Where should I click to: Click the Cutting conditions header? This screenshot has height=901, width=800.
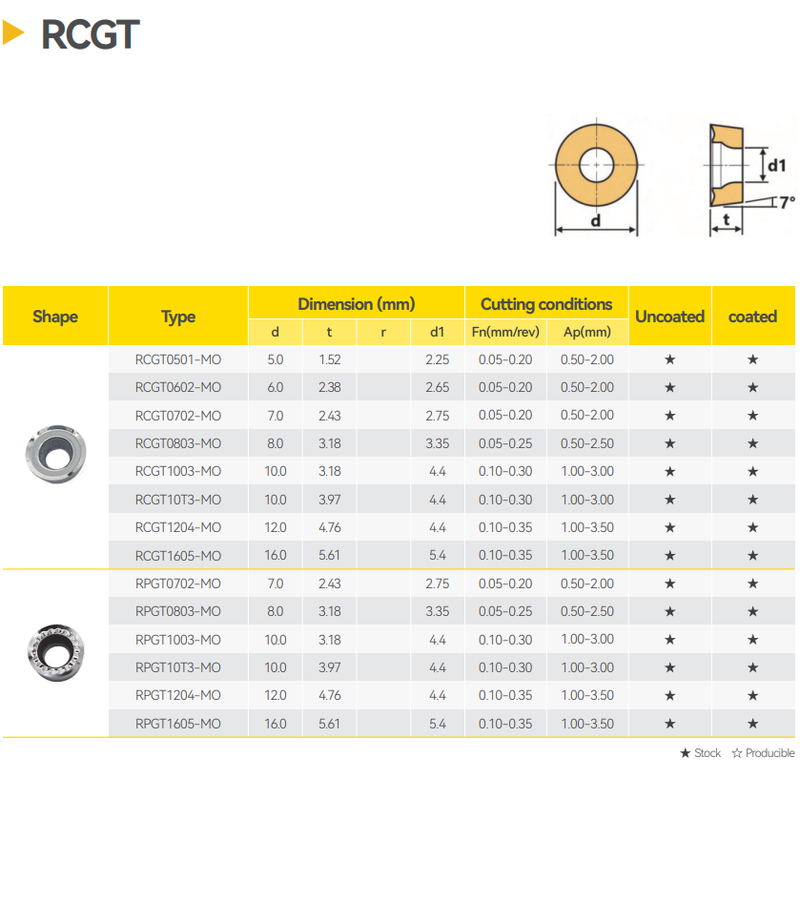546,304
